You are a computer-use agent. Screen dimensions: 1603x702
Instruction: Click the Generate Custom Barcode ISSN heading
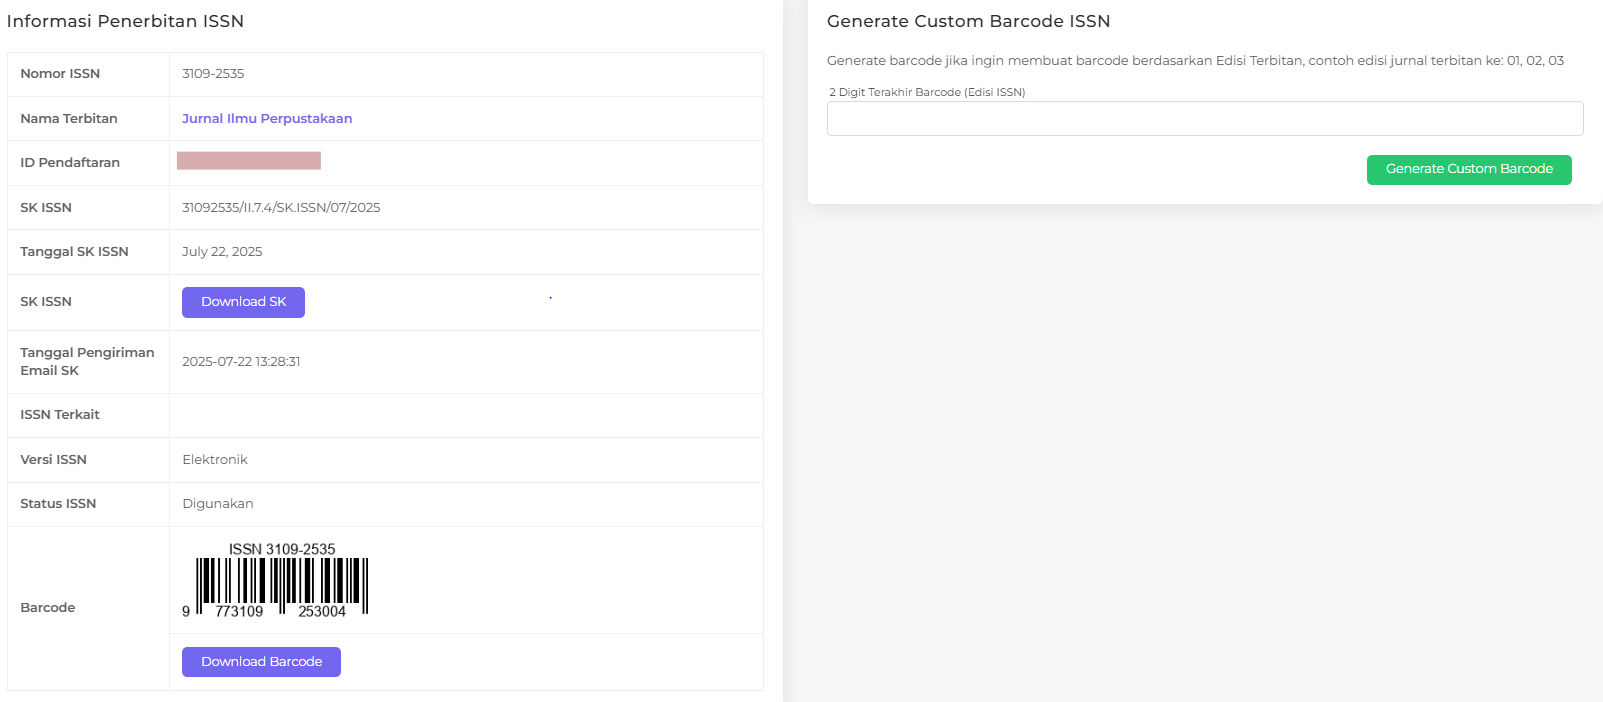coord(968,22)
